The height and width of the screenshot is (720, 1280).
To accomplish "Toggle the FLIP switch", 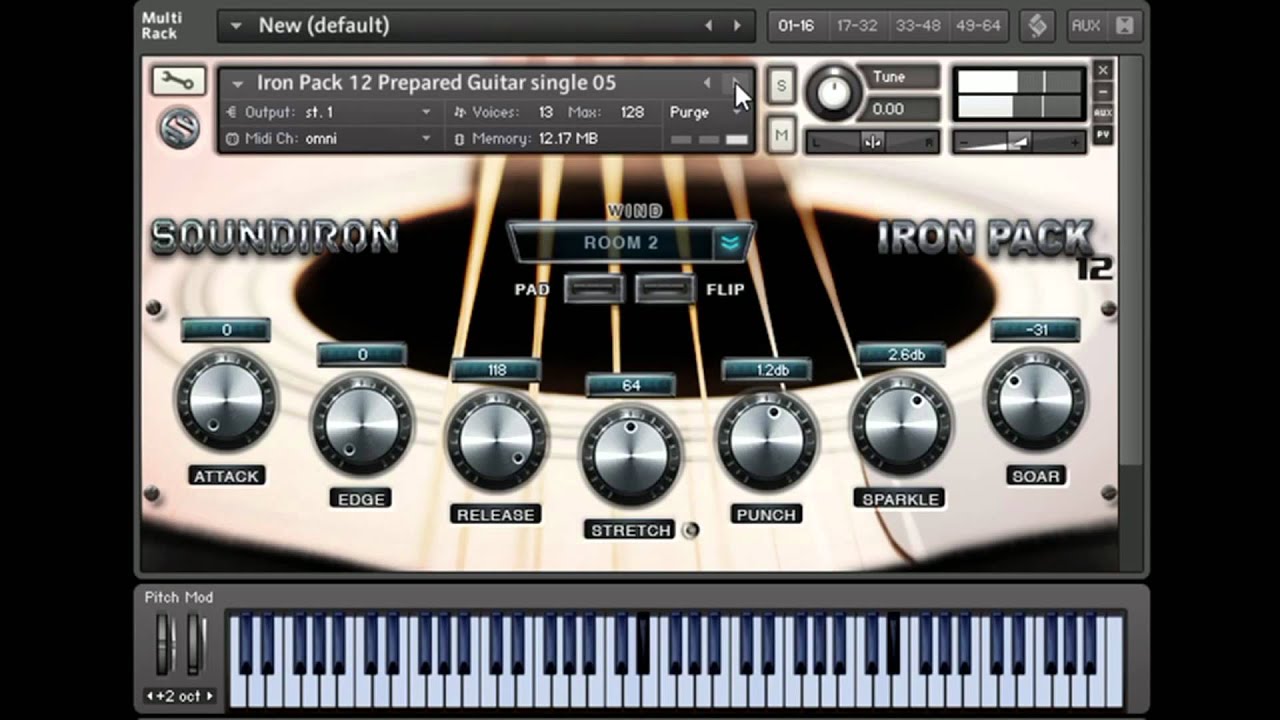I will (665, 289).
